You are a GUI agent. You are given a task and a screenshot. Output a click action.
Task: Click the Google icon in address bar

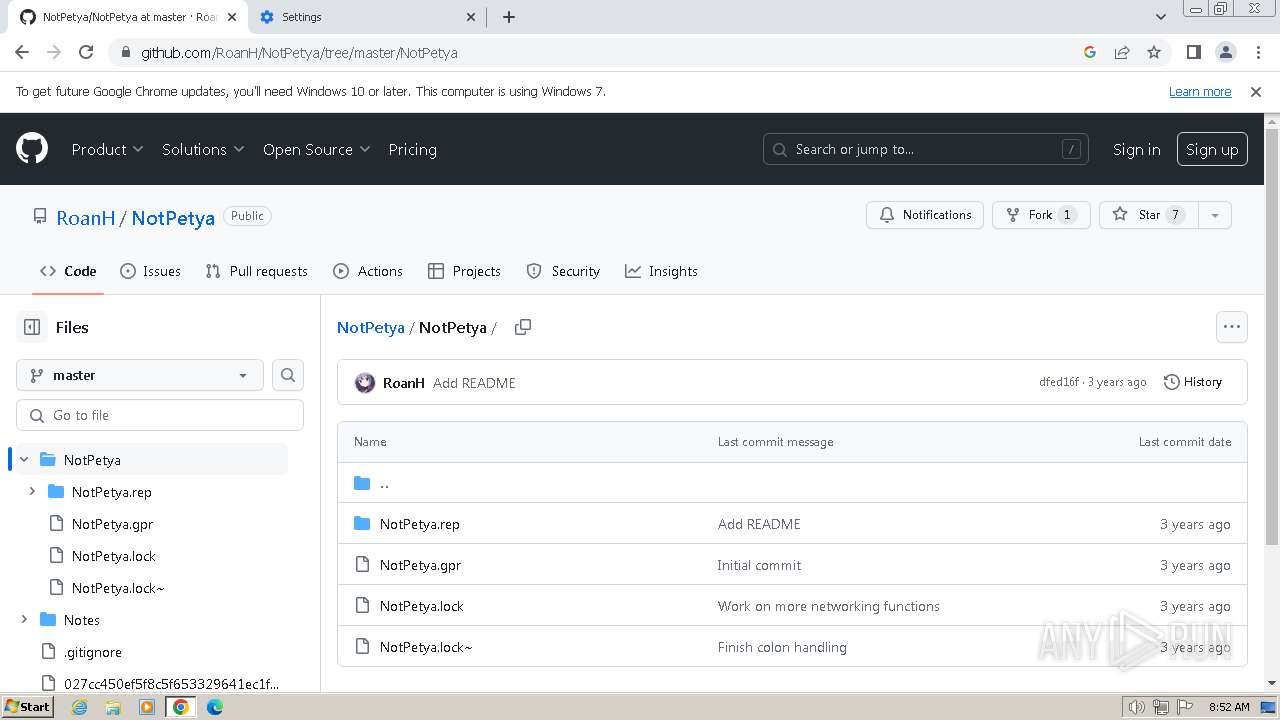1090,52
